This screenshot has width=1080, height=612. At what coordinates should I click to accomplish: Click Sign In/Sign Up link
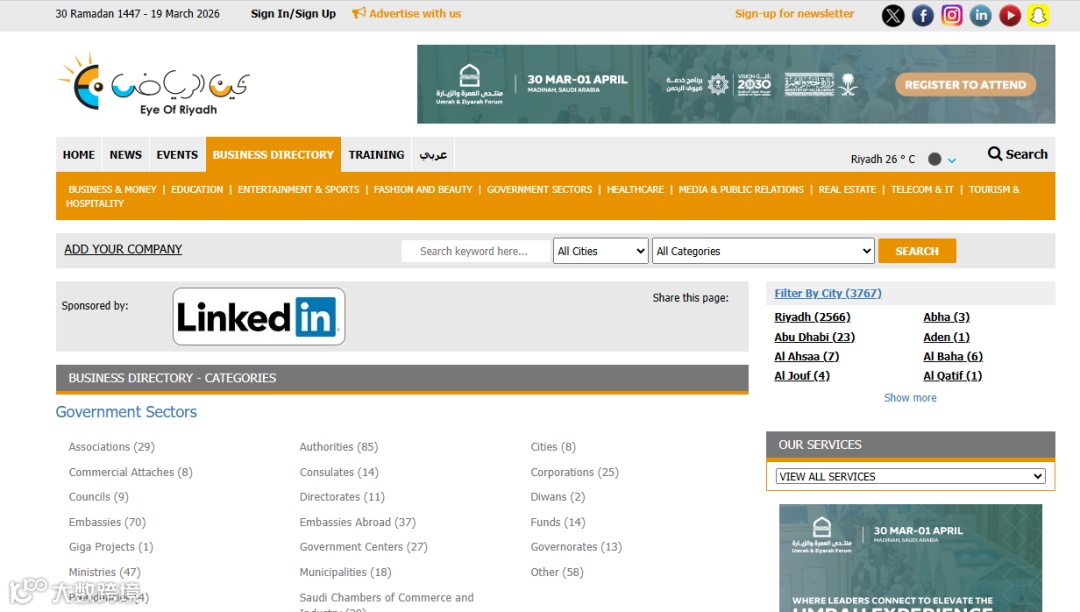click(x=293, y=14)
